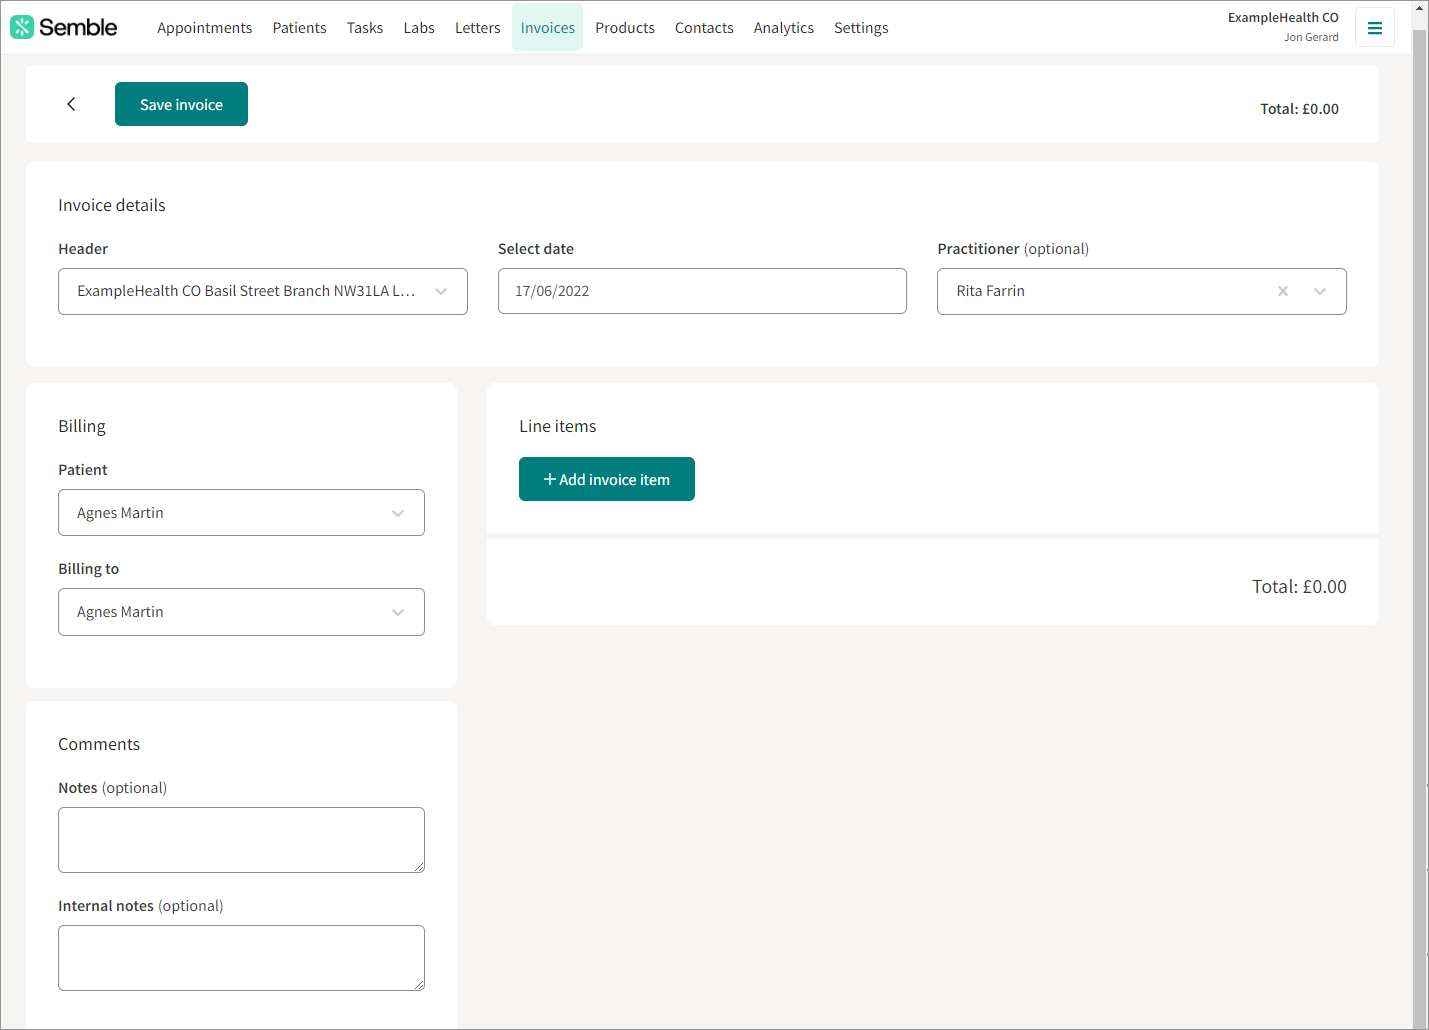This screenshot has height=1030, width=1429.
Task: Click into the Notes text area
Action: coord(241,840)
